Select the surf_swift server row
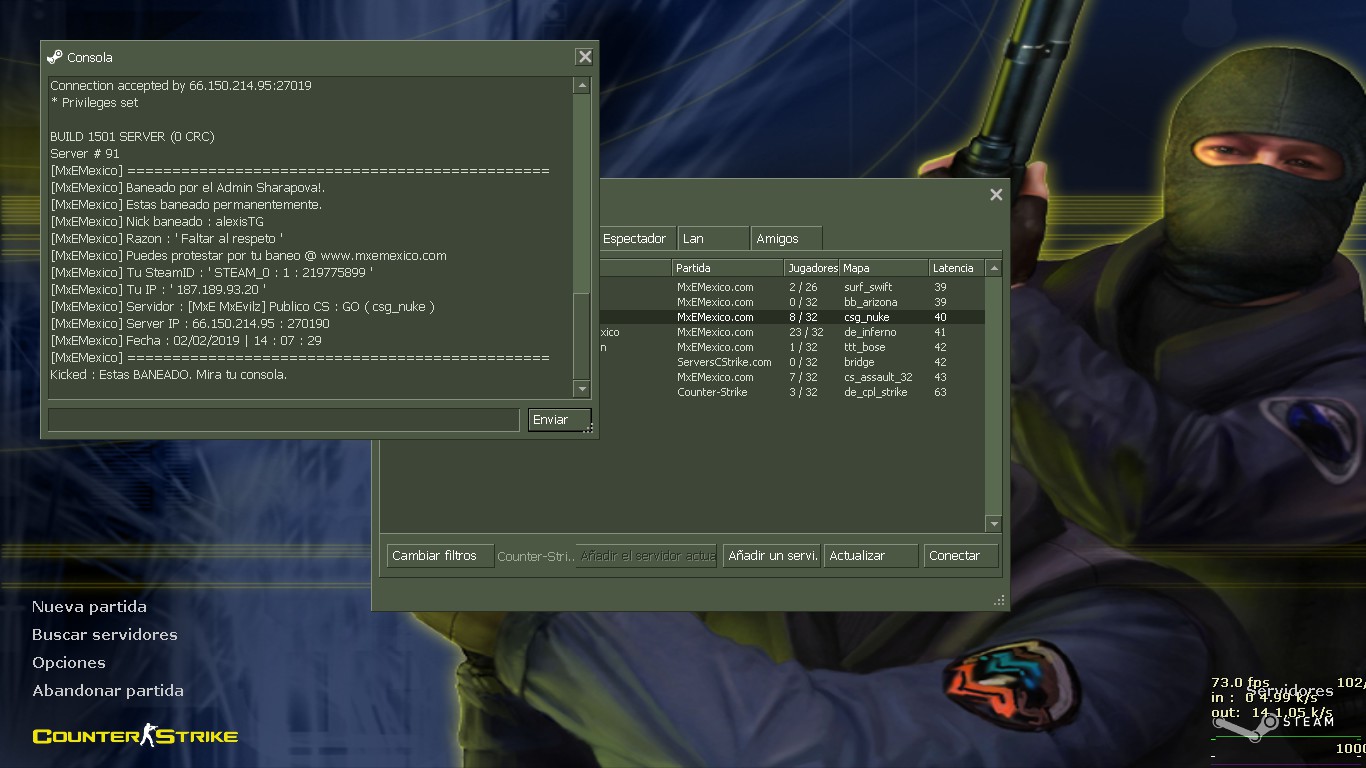This screenshot has height=768, width=1366. point(792,287)
